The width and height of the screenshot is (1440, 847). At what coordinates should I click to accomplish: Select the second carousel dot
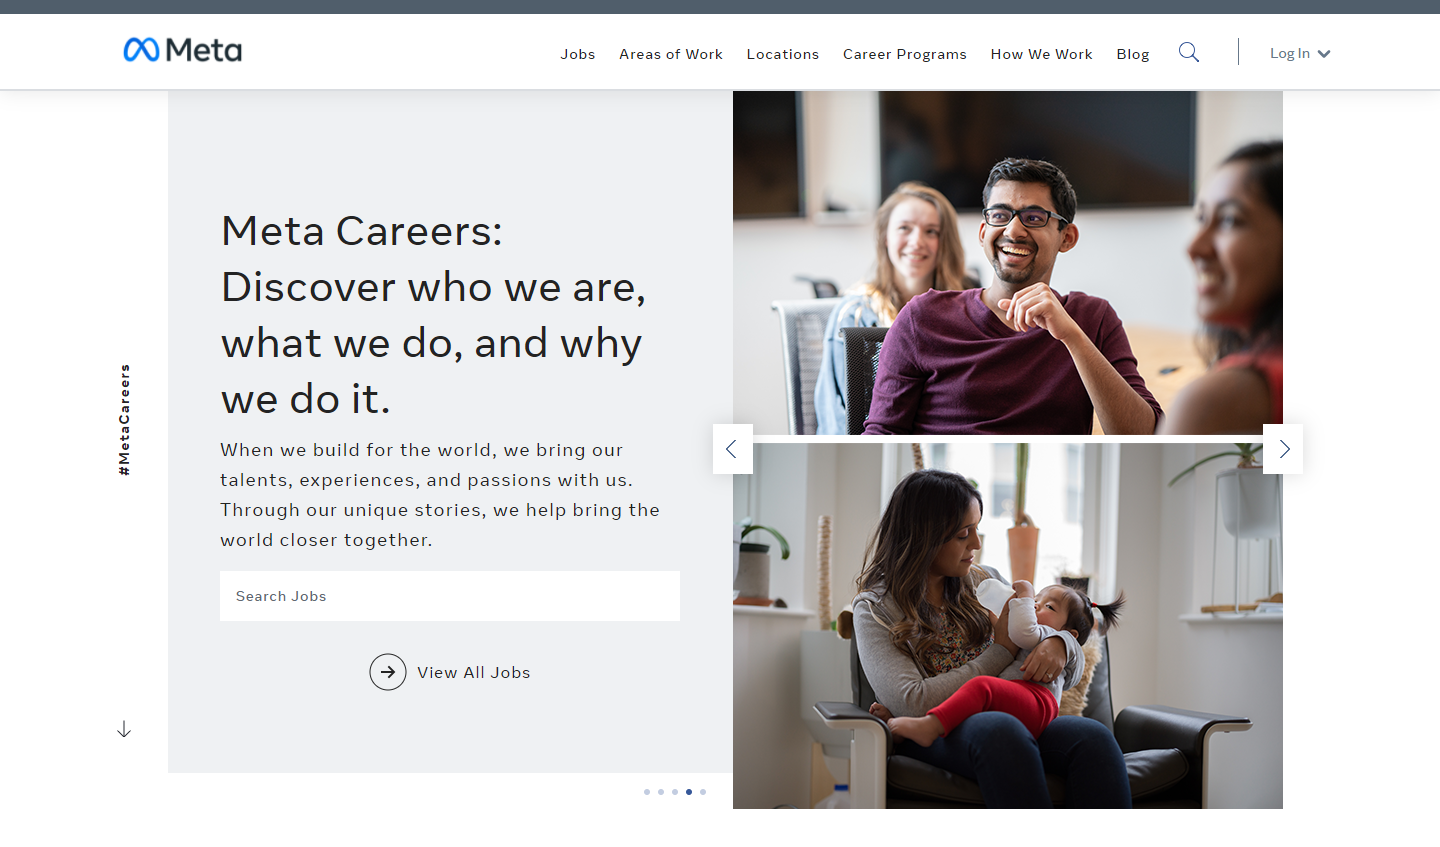point(661,792)
